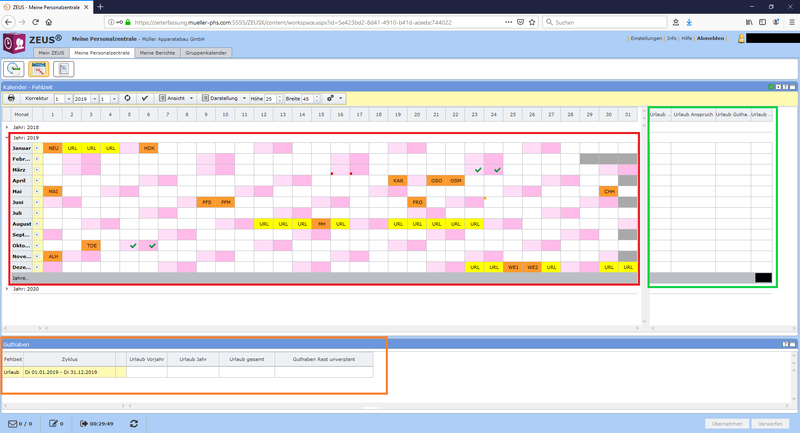The width and height of the screenshot is (800, 433).
Task: Click the large document report icon below tabs
Action: tap(64, 69)
